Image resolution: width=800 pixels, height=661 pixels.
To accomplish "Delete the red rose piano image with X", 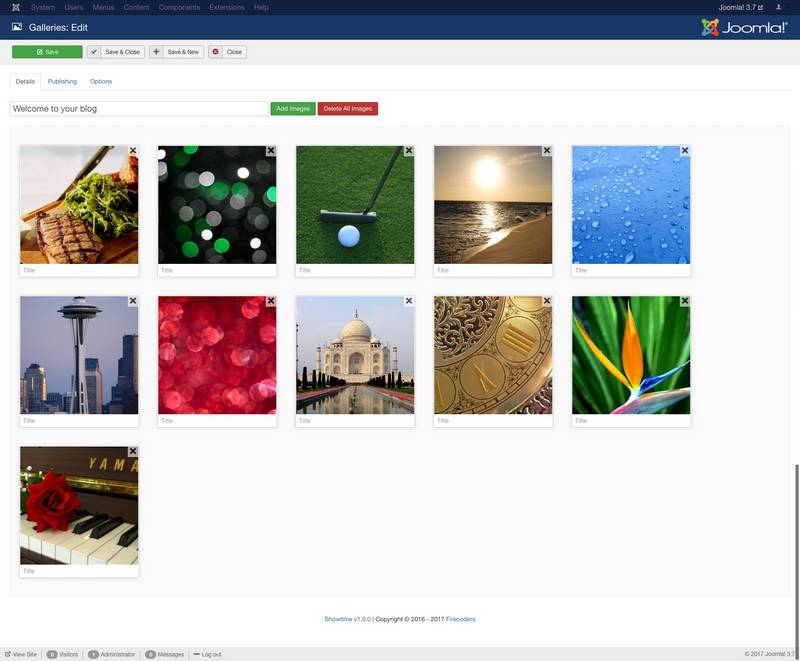I will click(x=133, y=452).
